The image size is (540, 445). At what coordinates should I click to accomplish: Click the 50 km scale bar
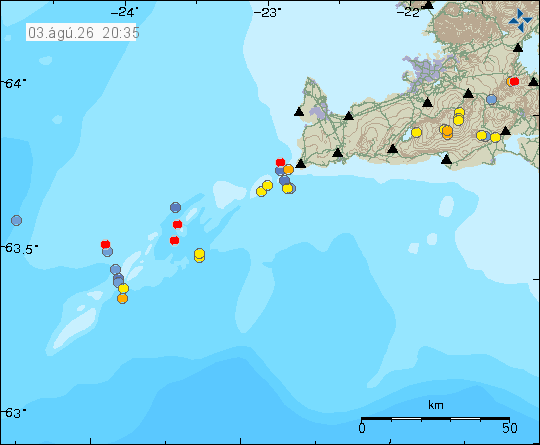435,419
